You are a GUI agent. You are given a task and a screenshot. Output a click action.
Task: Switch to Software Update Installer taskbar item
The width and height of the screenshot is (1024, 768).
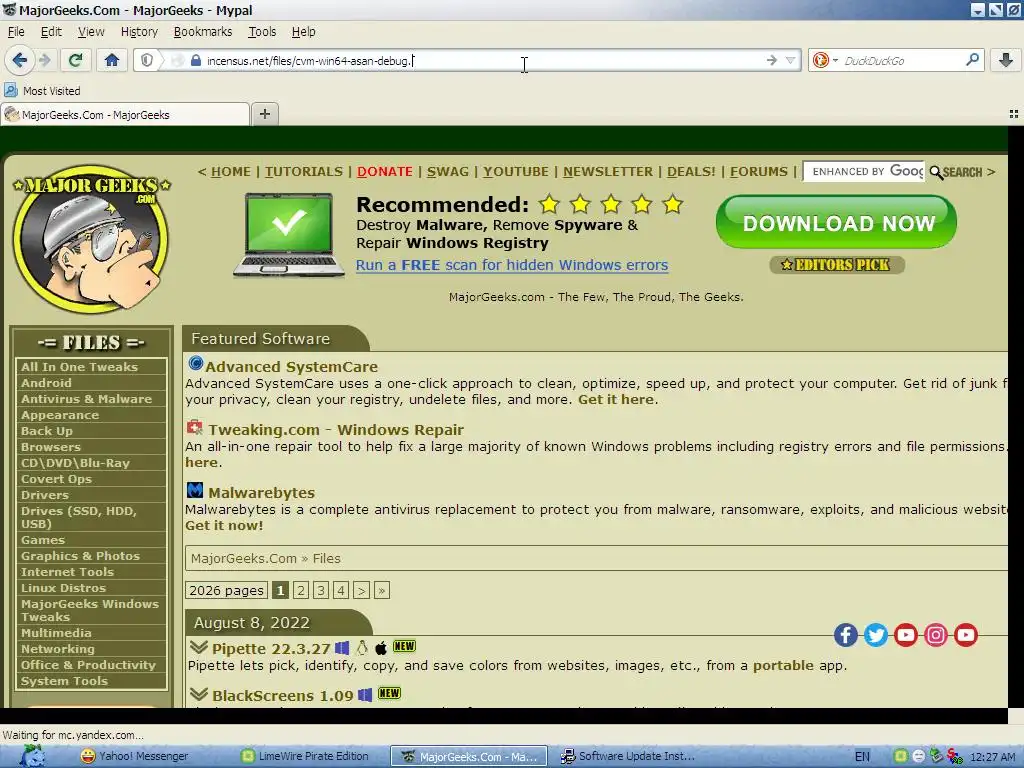[x=630, y=756]
